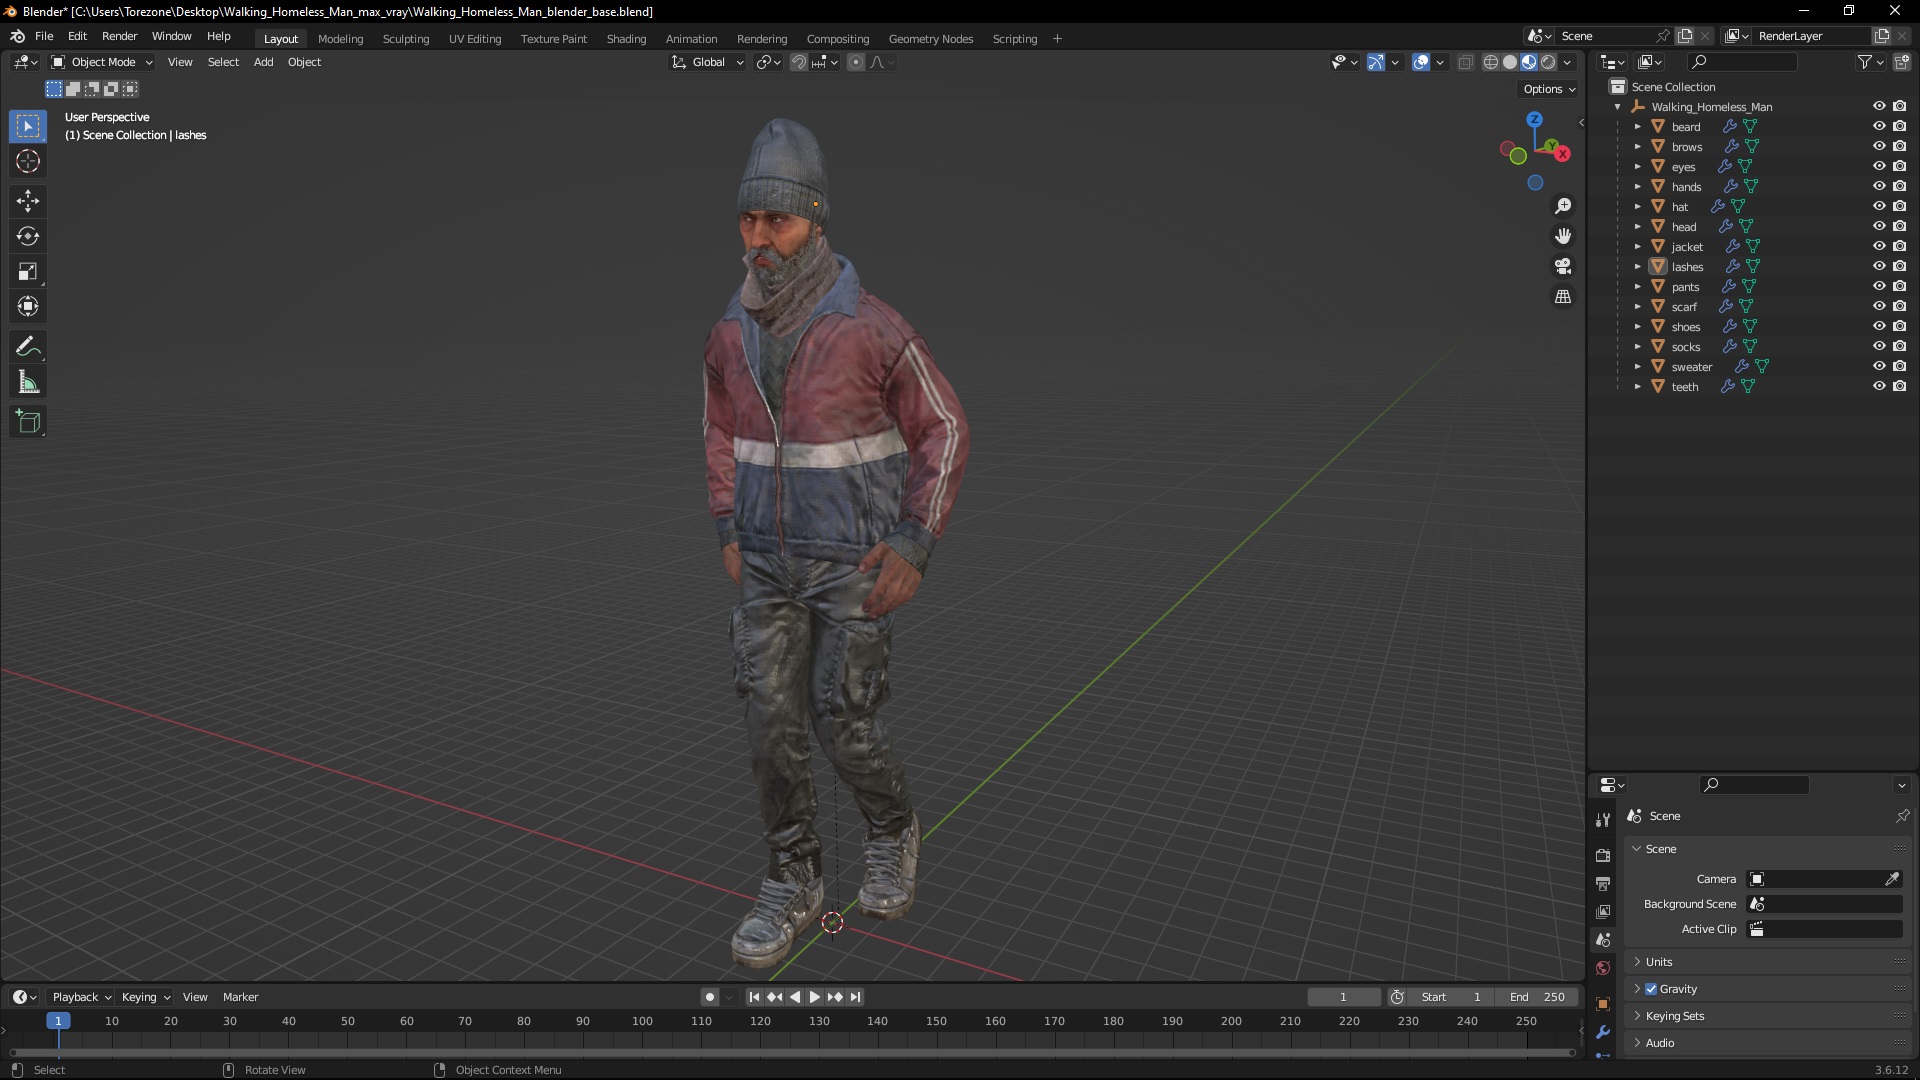This screenshot has width=1920, height=1080.
Task: Select the Scale tool
Action: (x=28, y=271)
